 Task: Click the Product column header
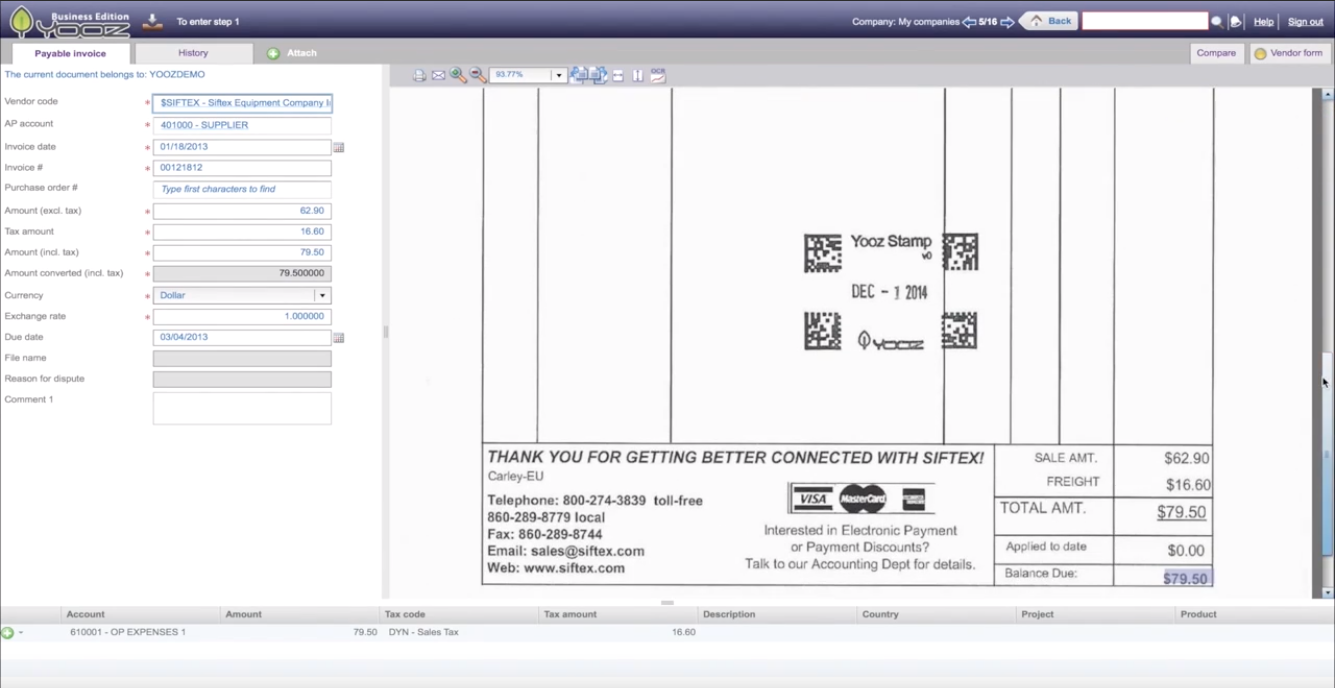1254,614
